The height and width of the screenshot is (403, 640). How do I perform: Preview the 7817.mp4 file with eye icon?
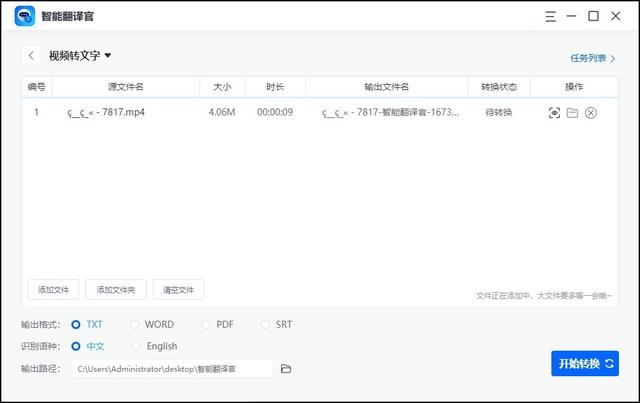tap(554, 113)
